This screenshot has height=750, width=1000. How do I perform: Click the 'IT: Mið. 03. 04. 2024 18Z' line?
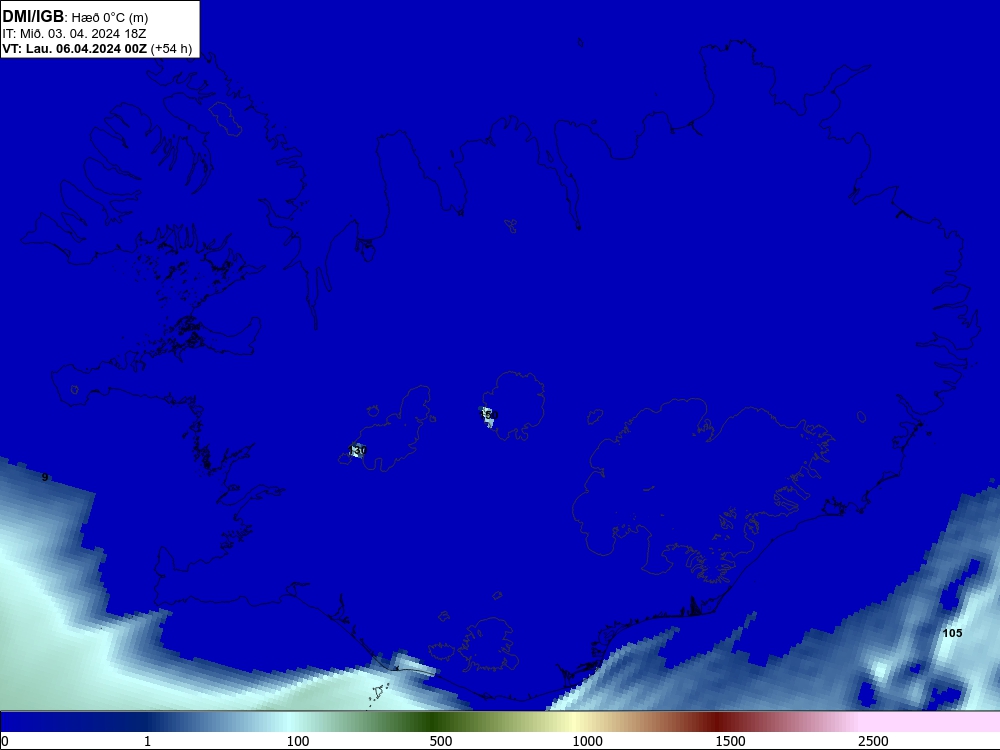(74, 34)
